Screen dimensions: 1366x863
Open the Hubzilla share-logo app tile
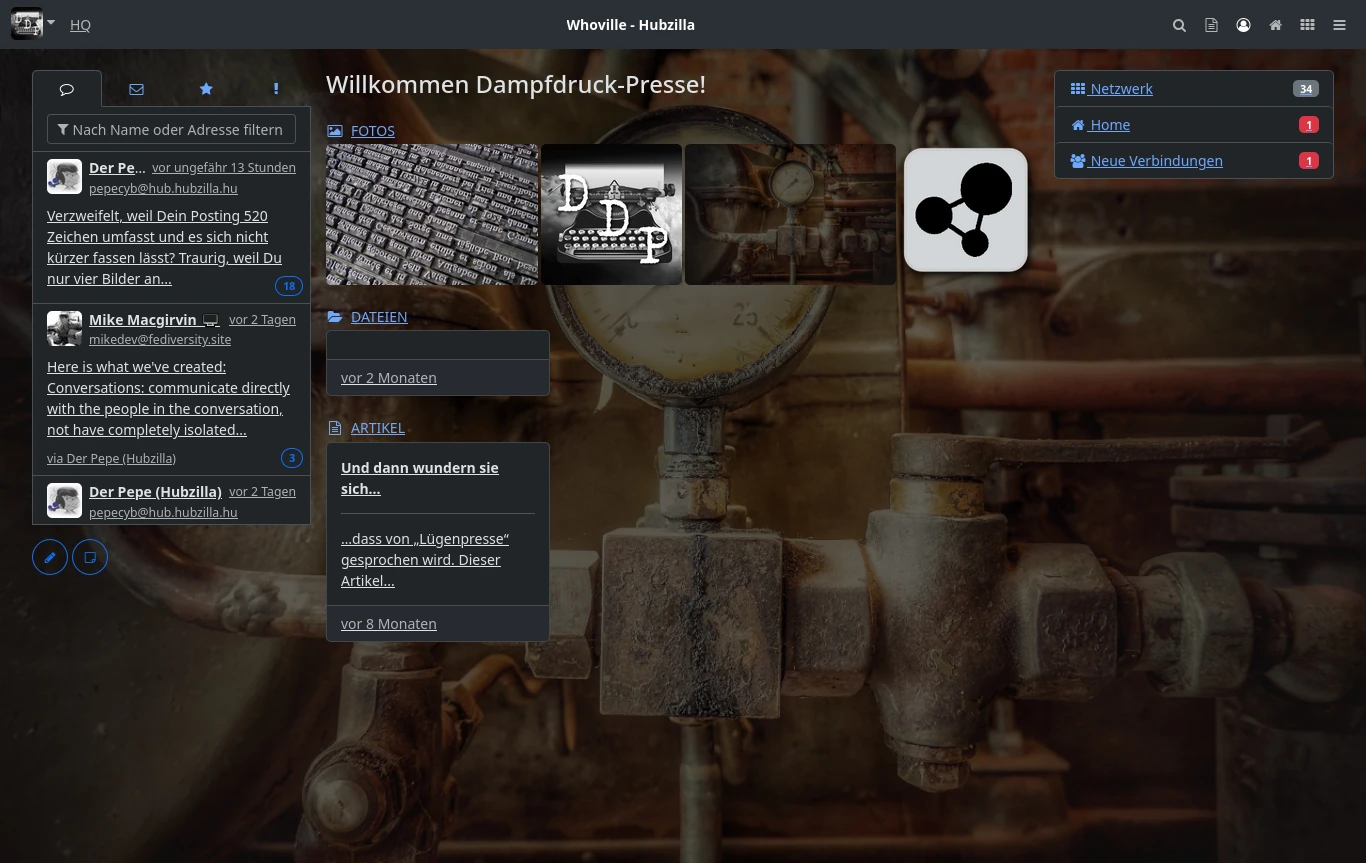coord(965,210)
